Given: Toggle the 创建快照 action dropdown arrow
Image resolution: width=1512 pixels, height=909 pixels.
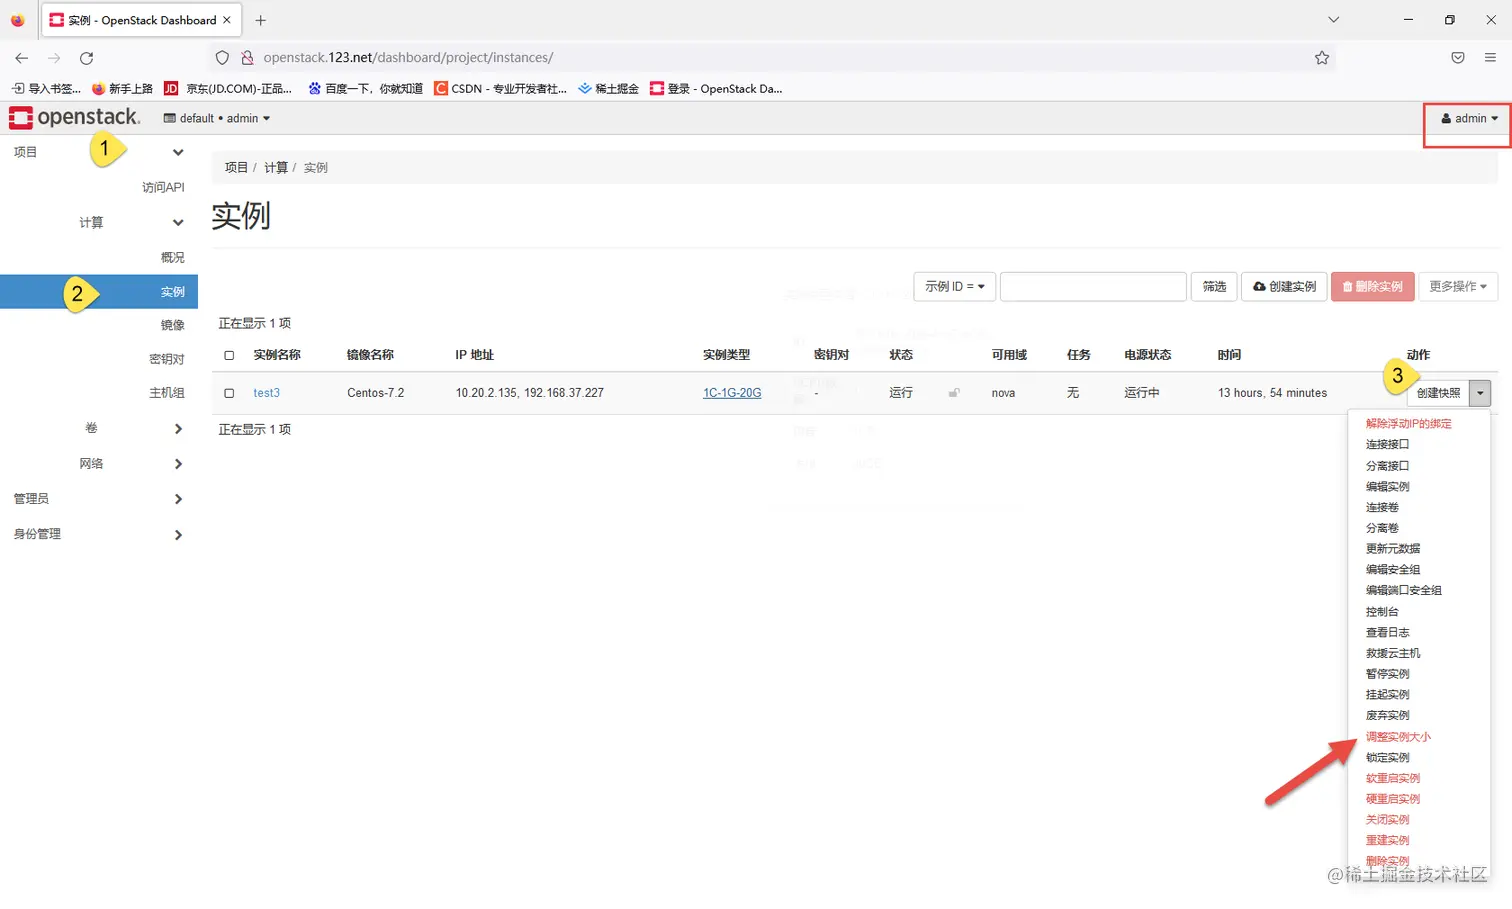Looking at the screenshot, I should [x=1480, y=393].
